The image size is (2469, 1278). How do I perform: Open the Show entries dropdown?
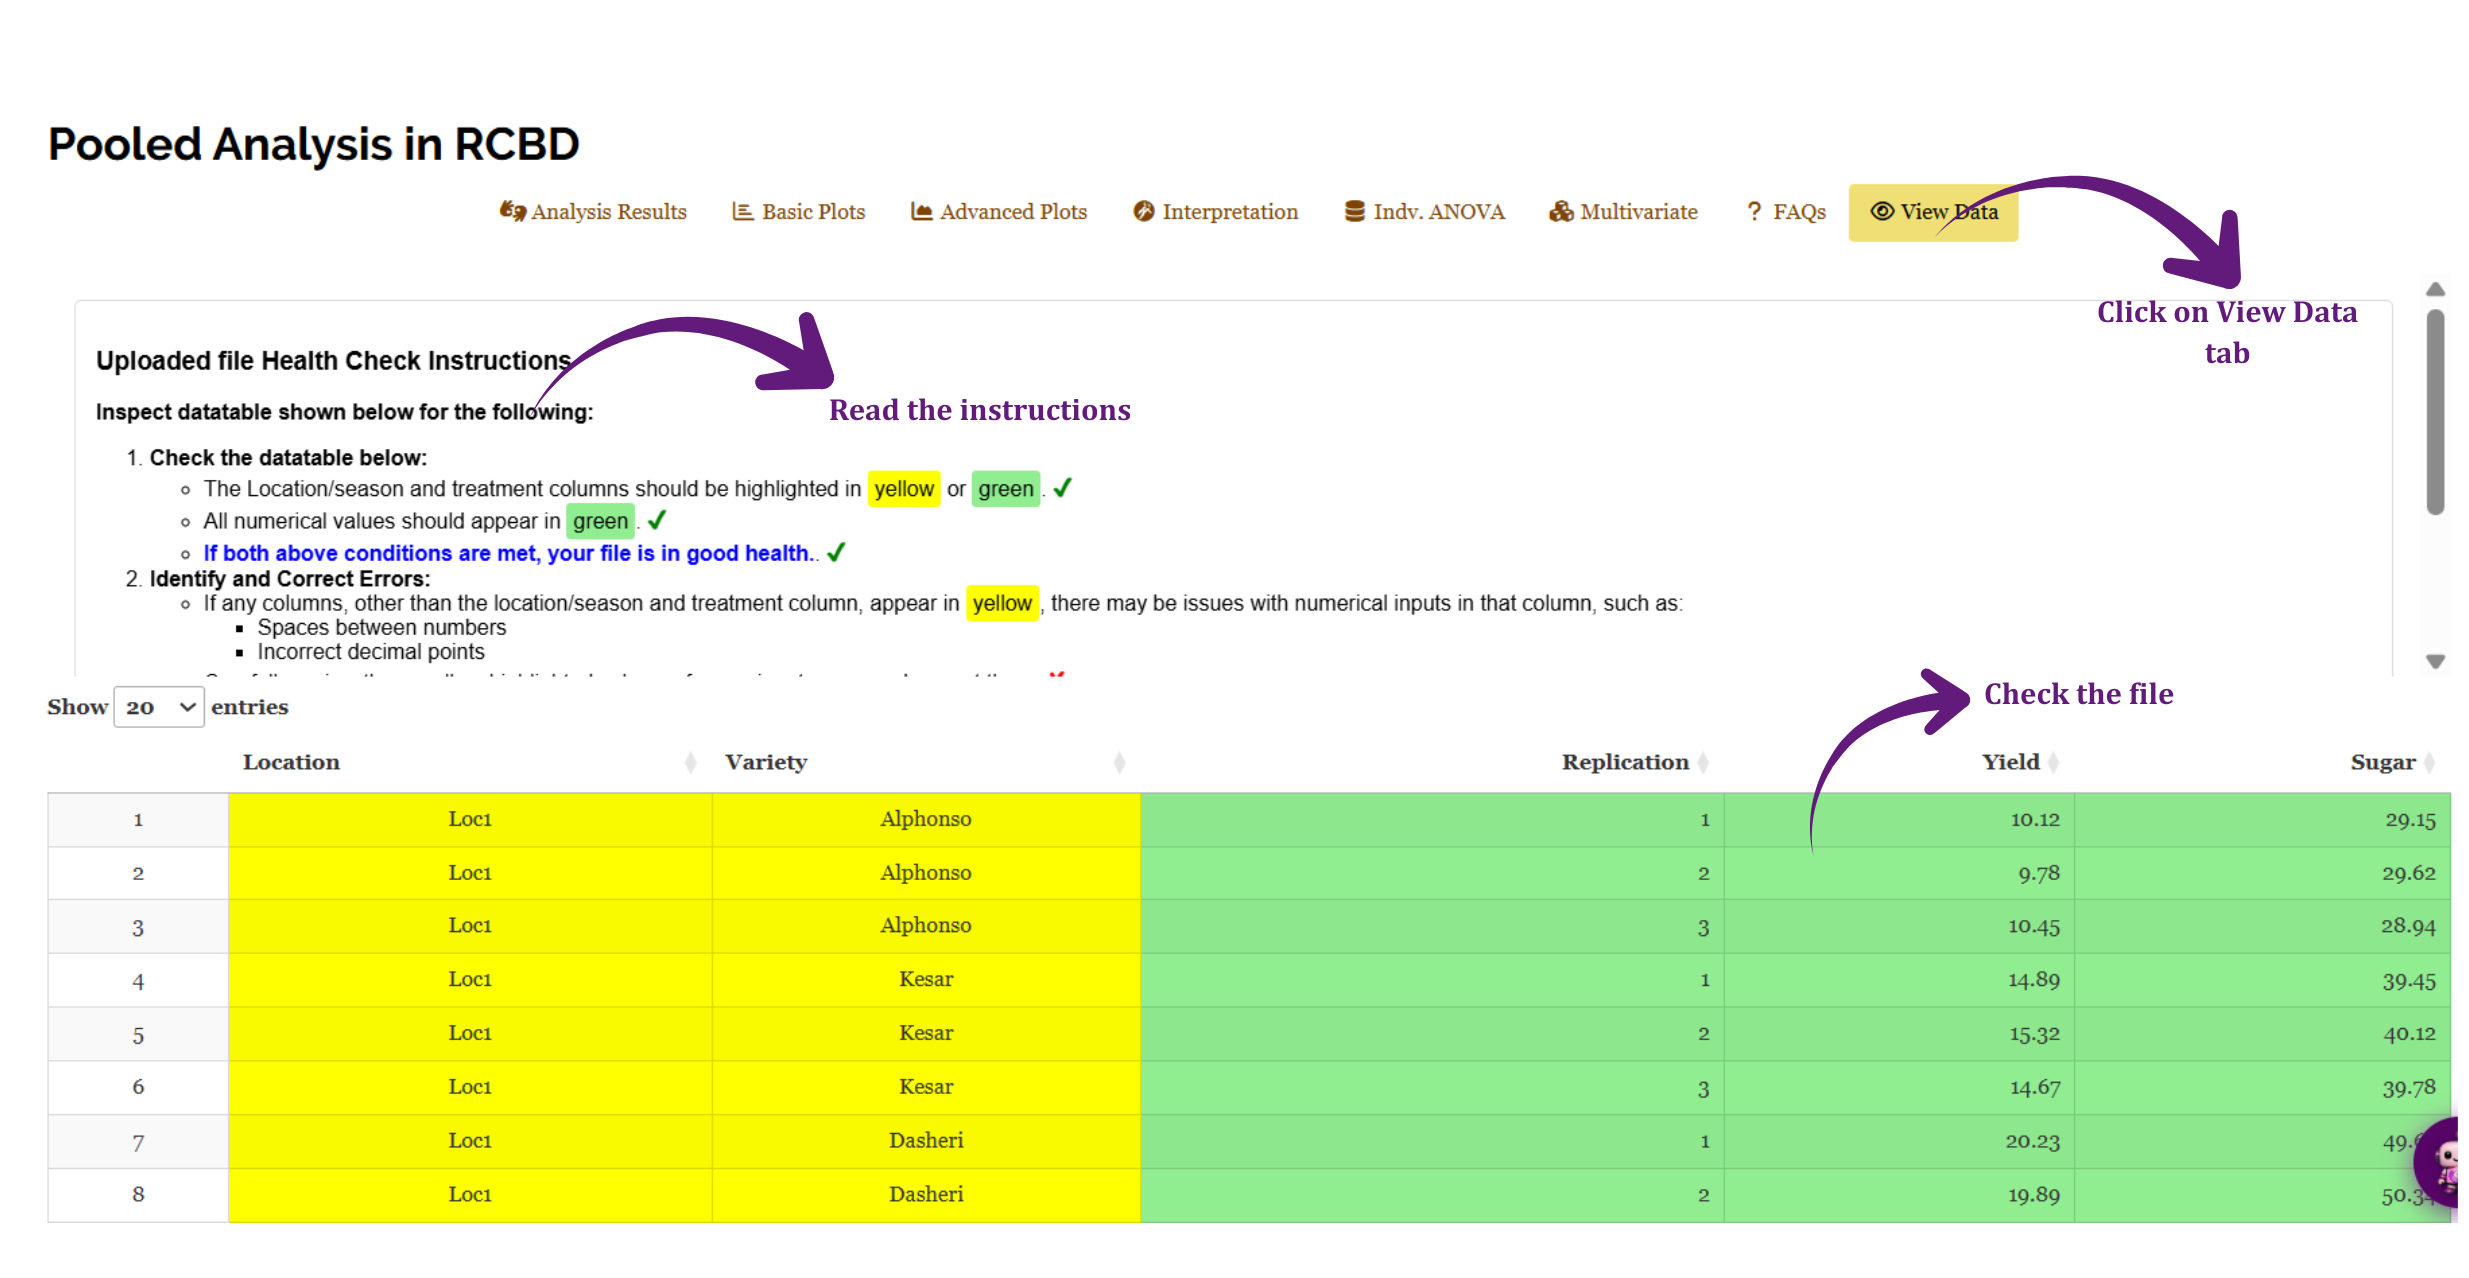pyautogui.click(x=159, y=707)
